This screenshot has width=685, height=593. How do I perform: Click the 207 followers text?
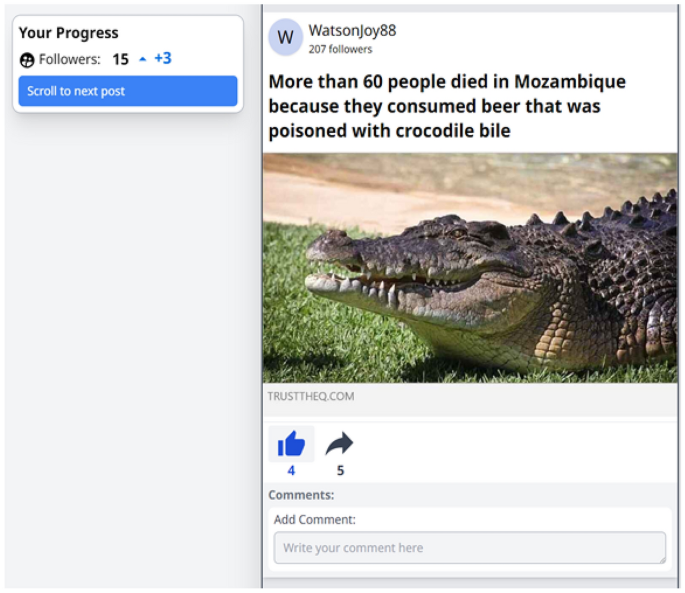[x=340, y=49]
